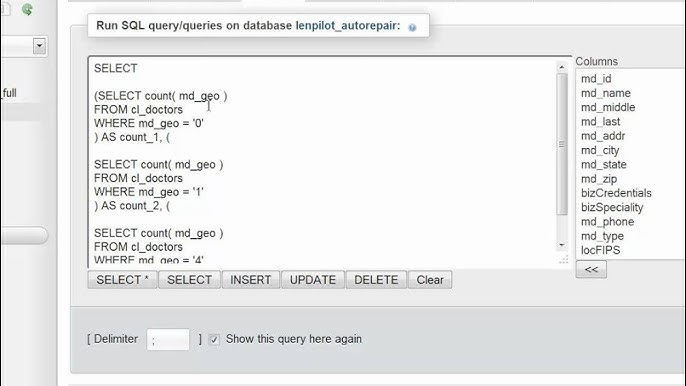Open the SQL help question-mark icon
686x386 pixels.
412,27
